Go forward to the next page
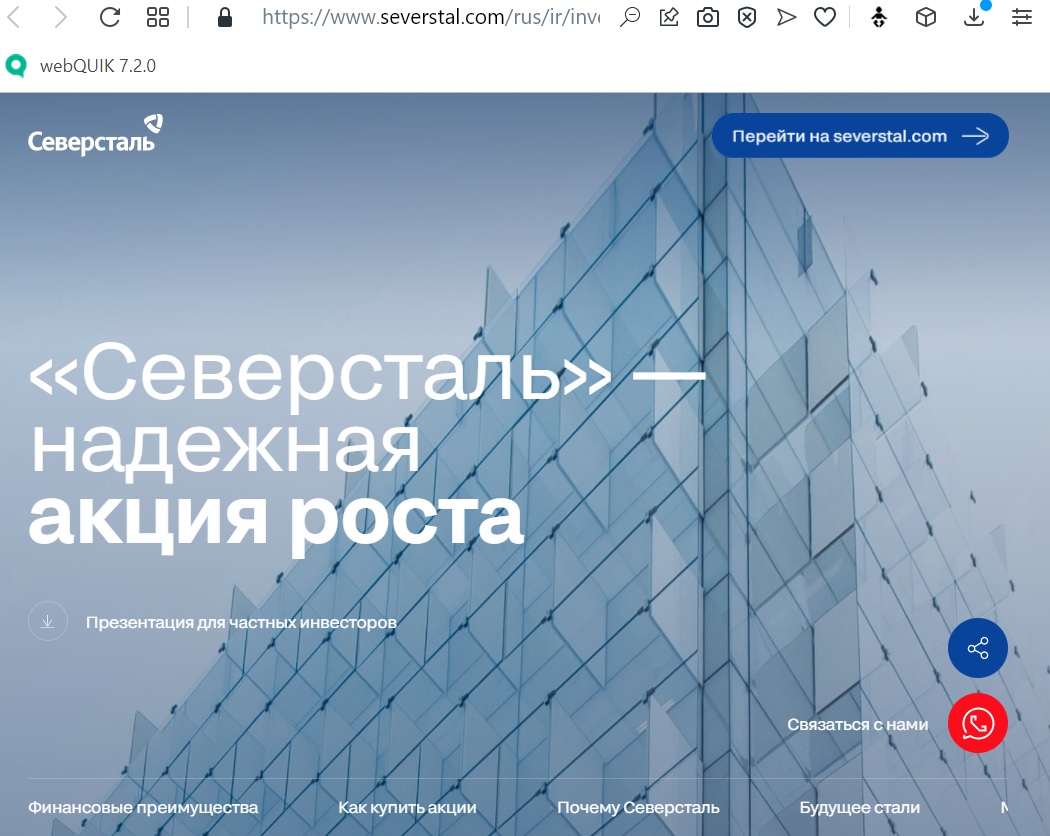The image size is (1050, 836). click(60, 17)
